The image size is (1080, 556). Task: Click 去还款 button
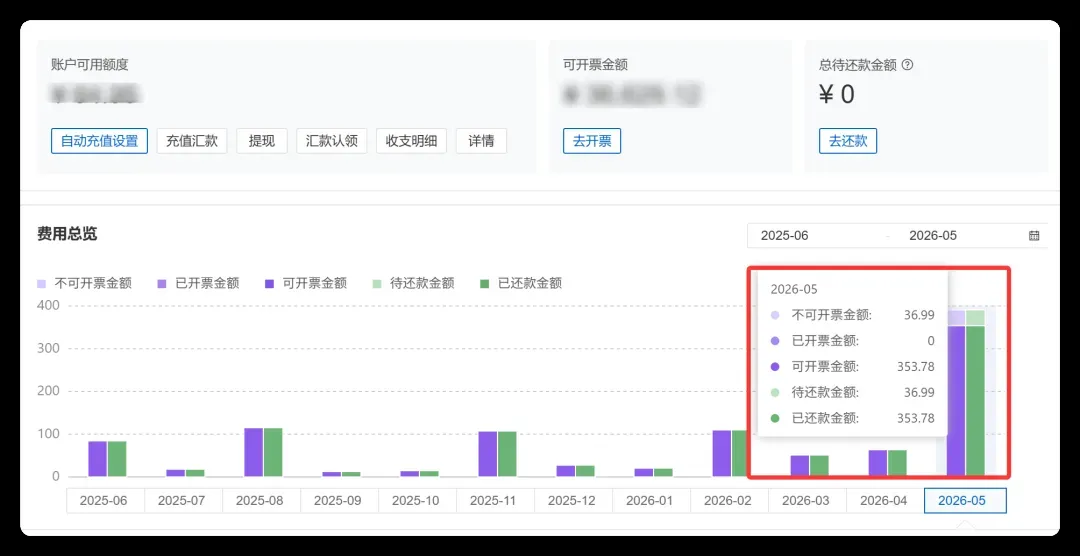(848, 141)
